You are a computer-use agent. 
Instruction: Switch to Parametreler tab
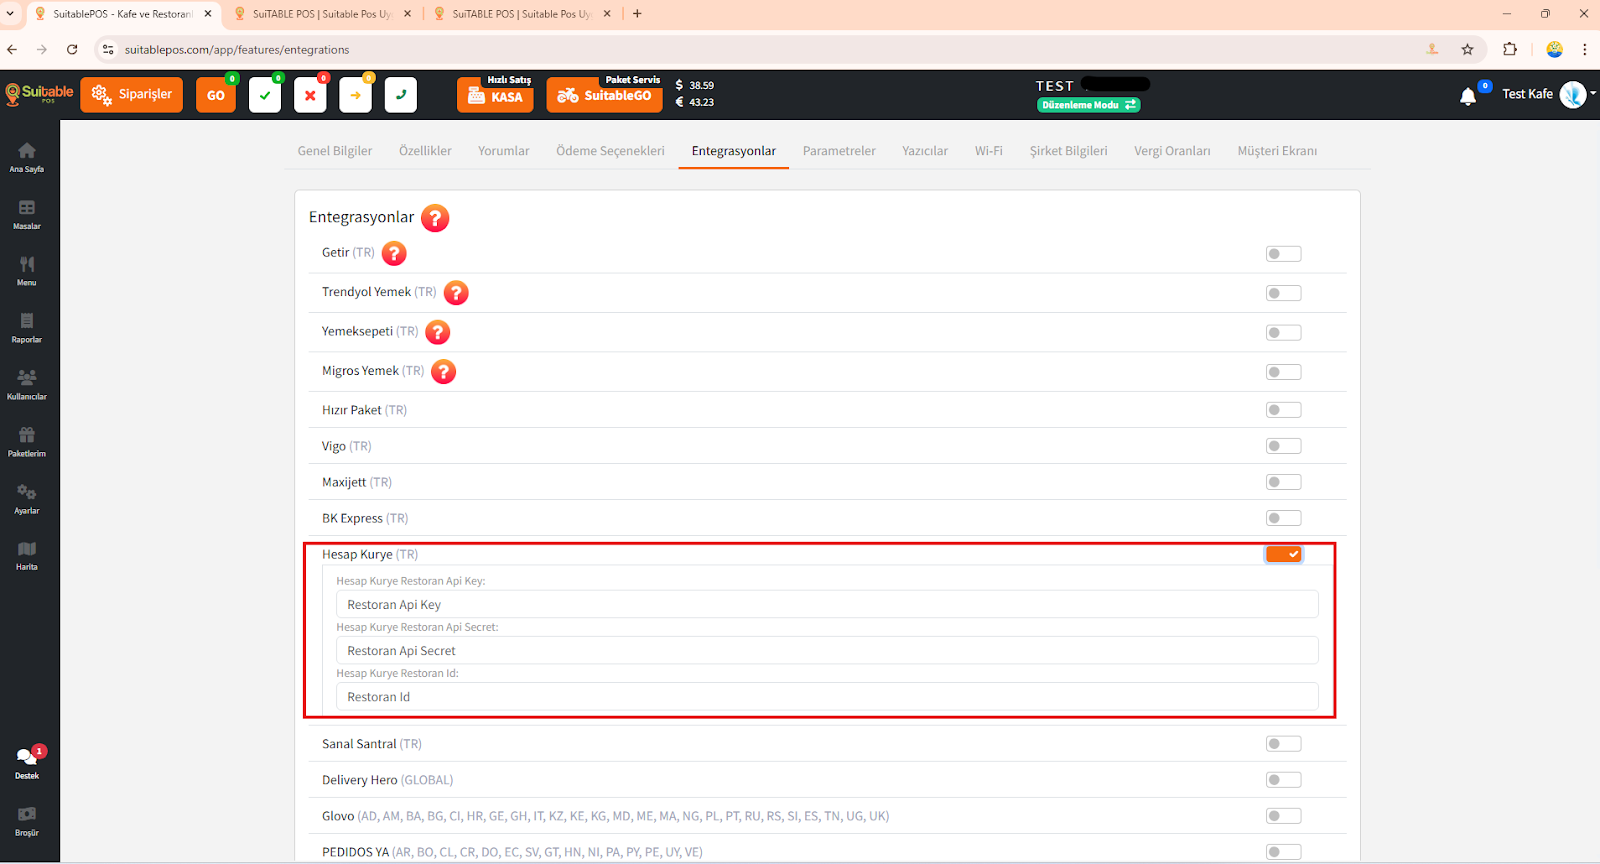pyautogui.click(x=839, y=151)
